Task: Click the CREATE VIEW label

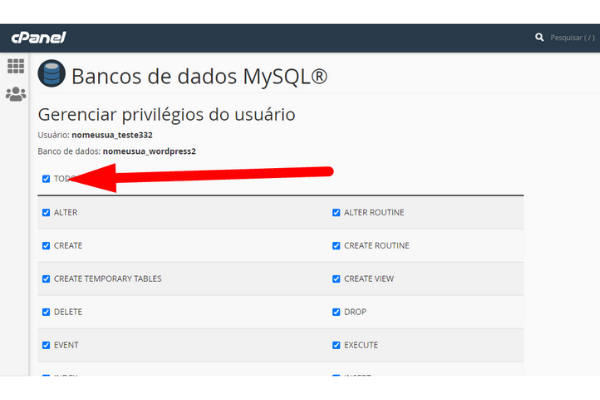Action: coord(369,279)
